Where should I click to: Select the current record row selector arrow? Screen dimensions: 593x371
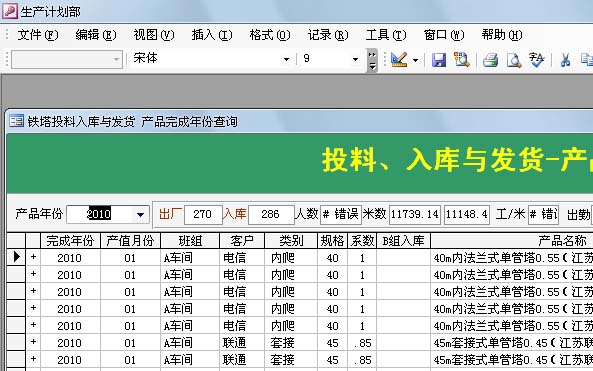pyautogui.click(x=16, y=257)
